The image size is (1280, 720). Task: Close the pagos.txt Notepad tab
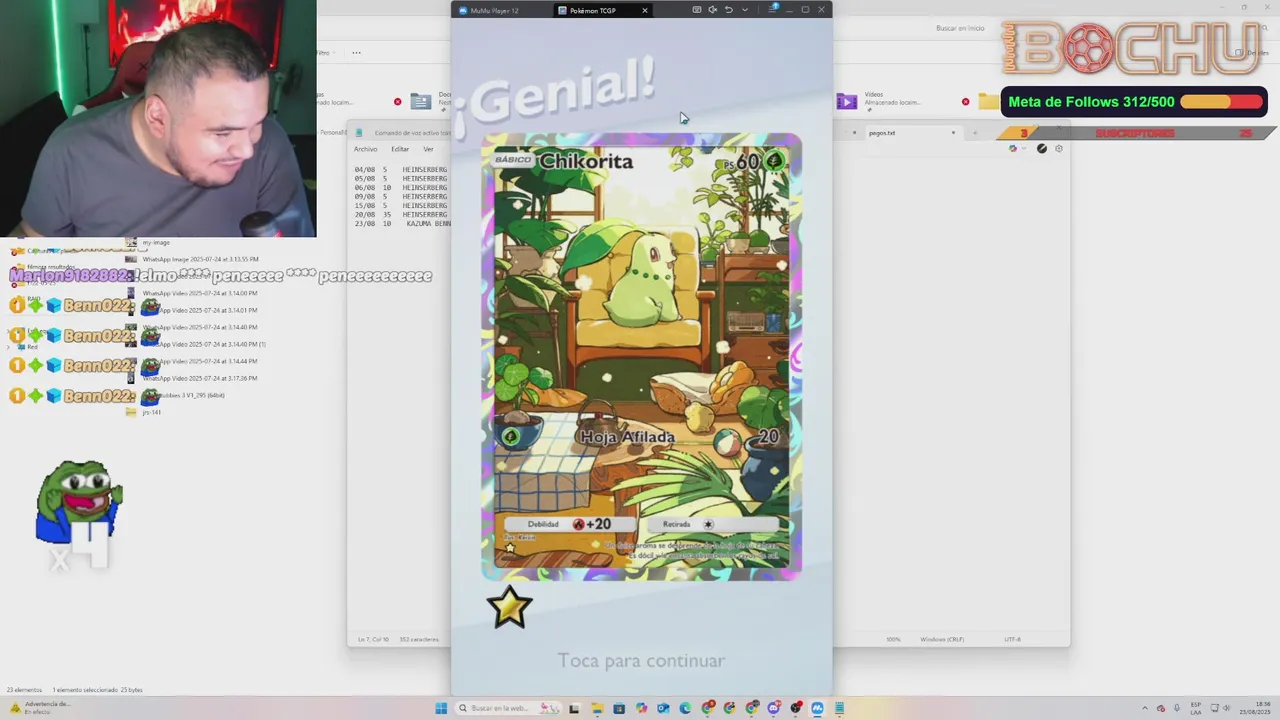pos(953,132)
